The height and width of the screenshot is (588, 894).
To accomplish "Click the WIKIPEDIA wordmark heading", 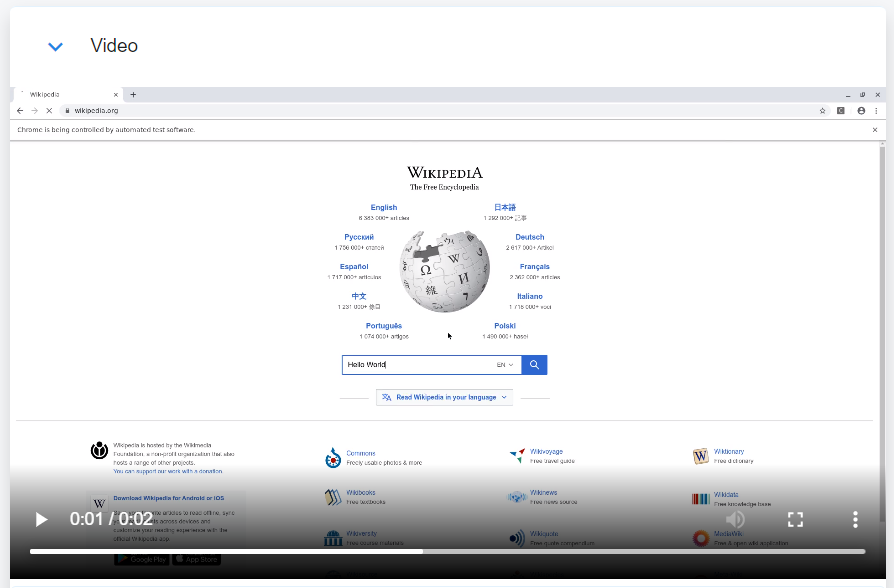I will pos(445,173).
